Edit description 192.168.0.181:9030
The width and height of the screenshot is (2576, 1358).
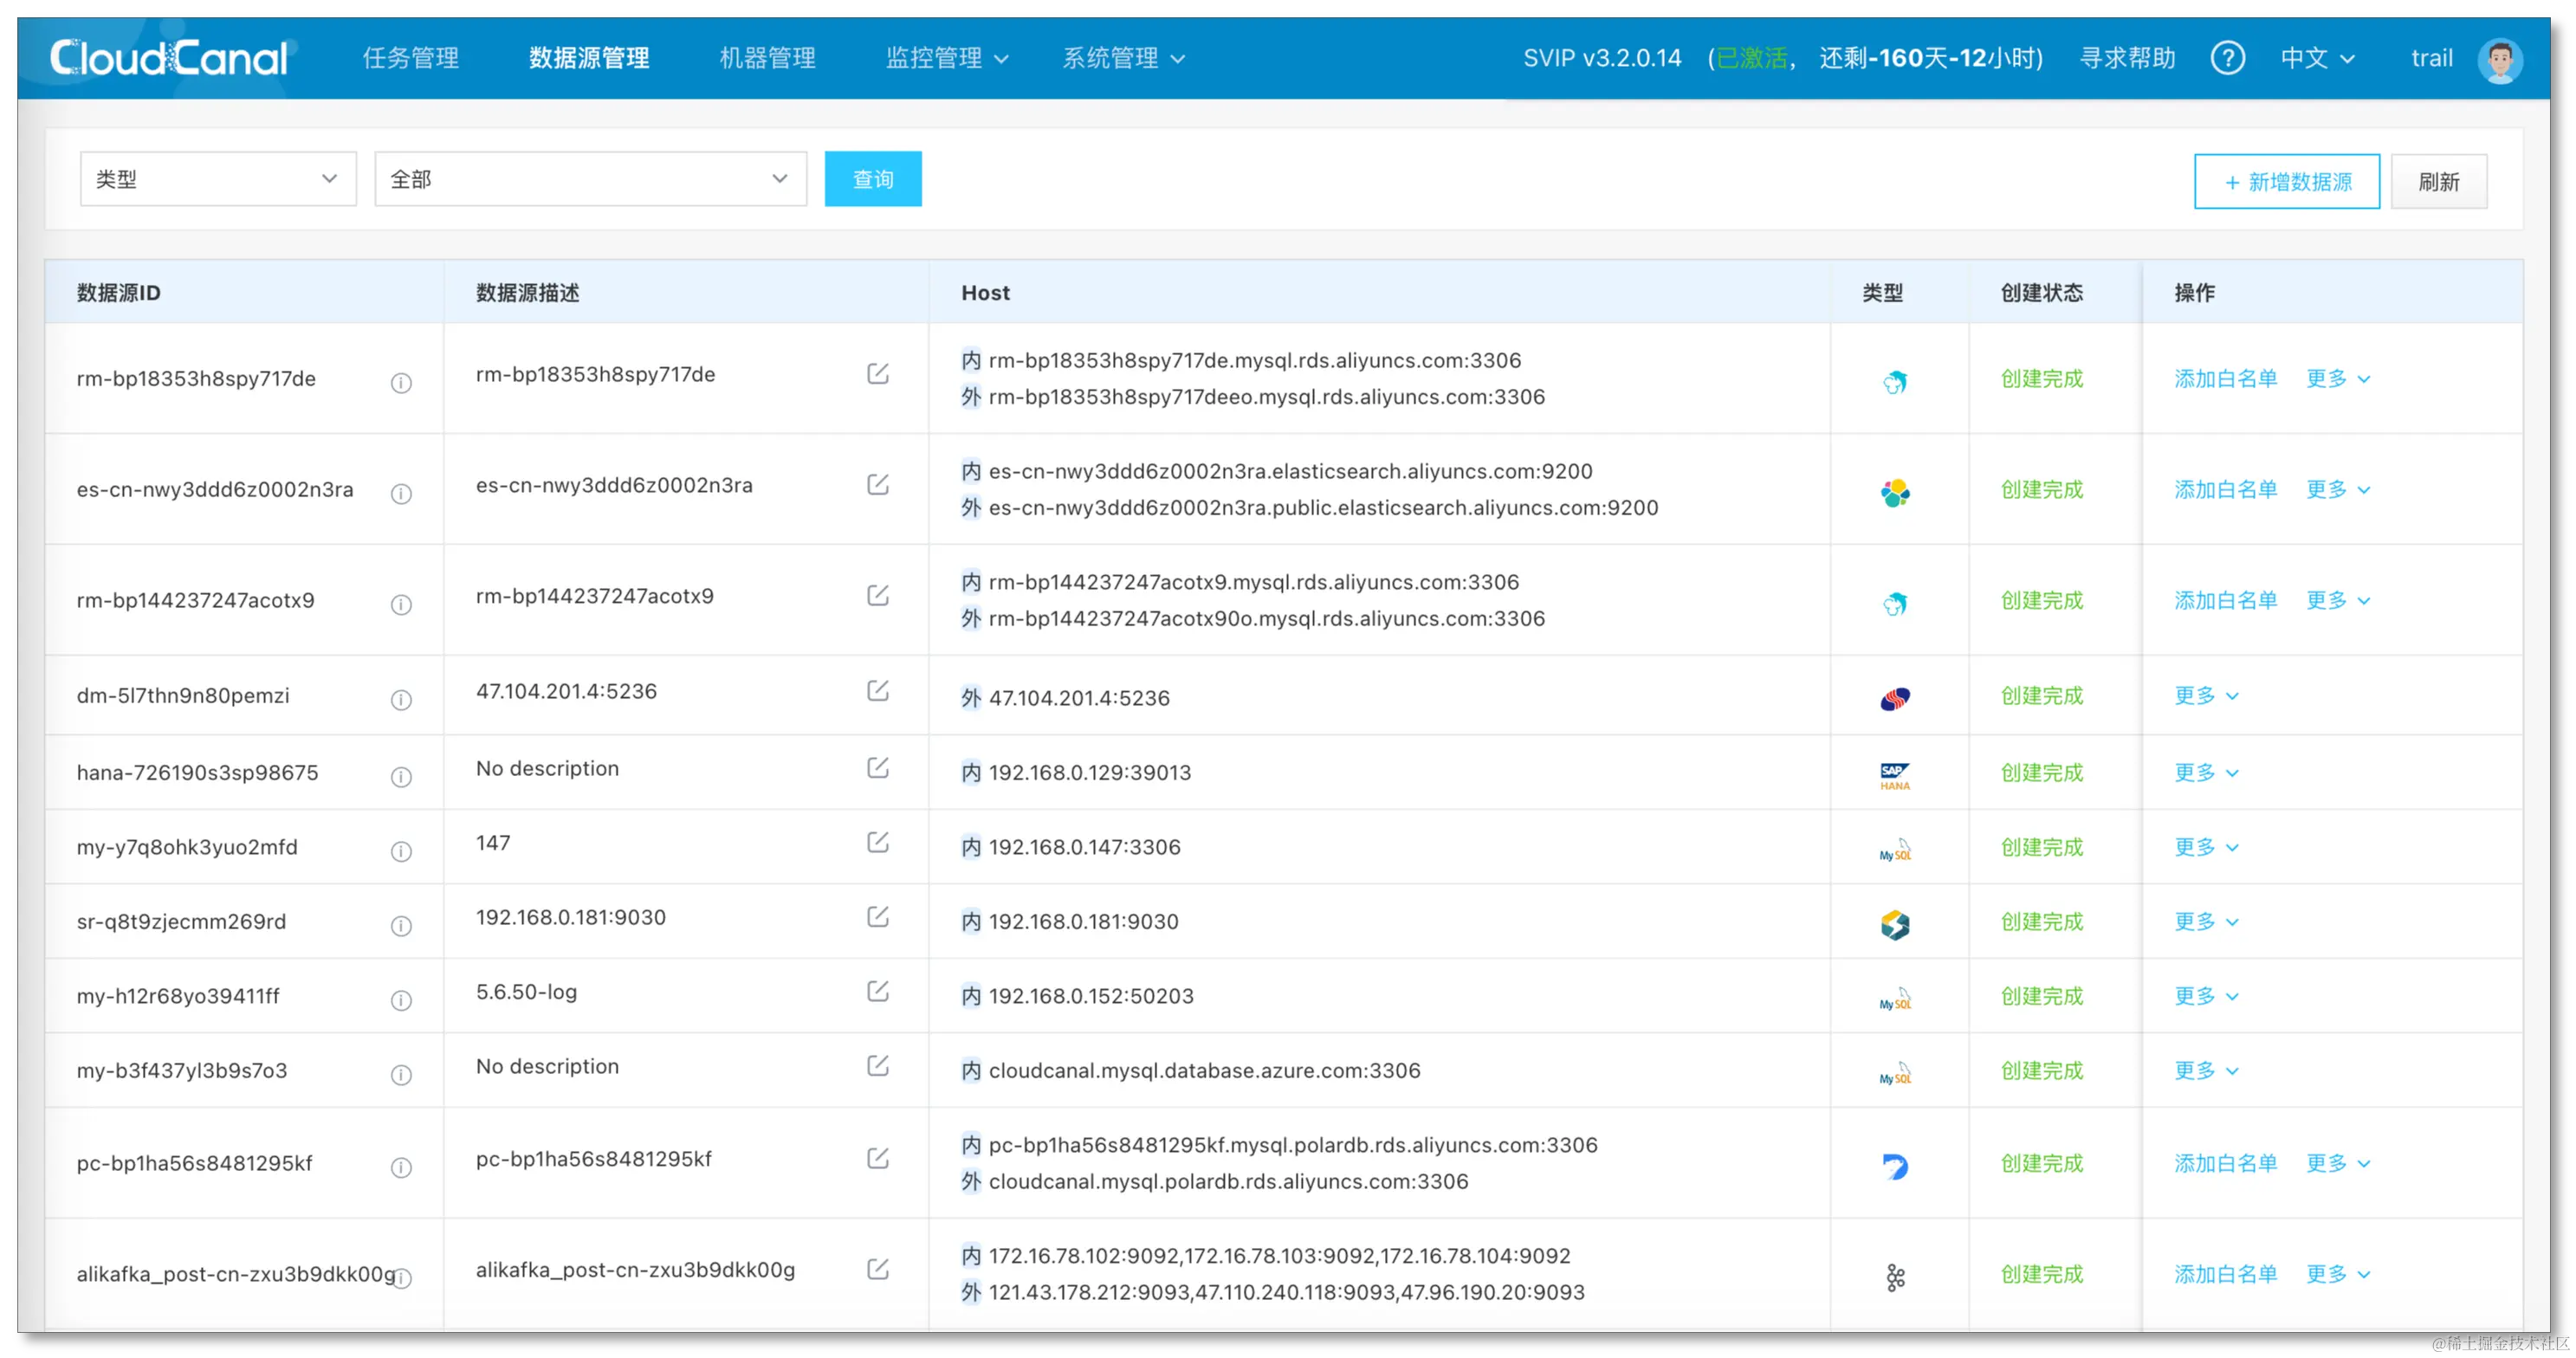(877, 917)
